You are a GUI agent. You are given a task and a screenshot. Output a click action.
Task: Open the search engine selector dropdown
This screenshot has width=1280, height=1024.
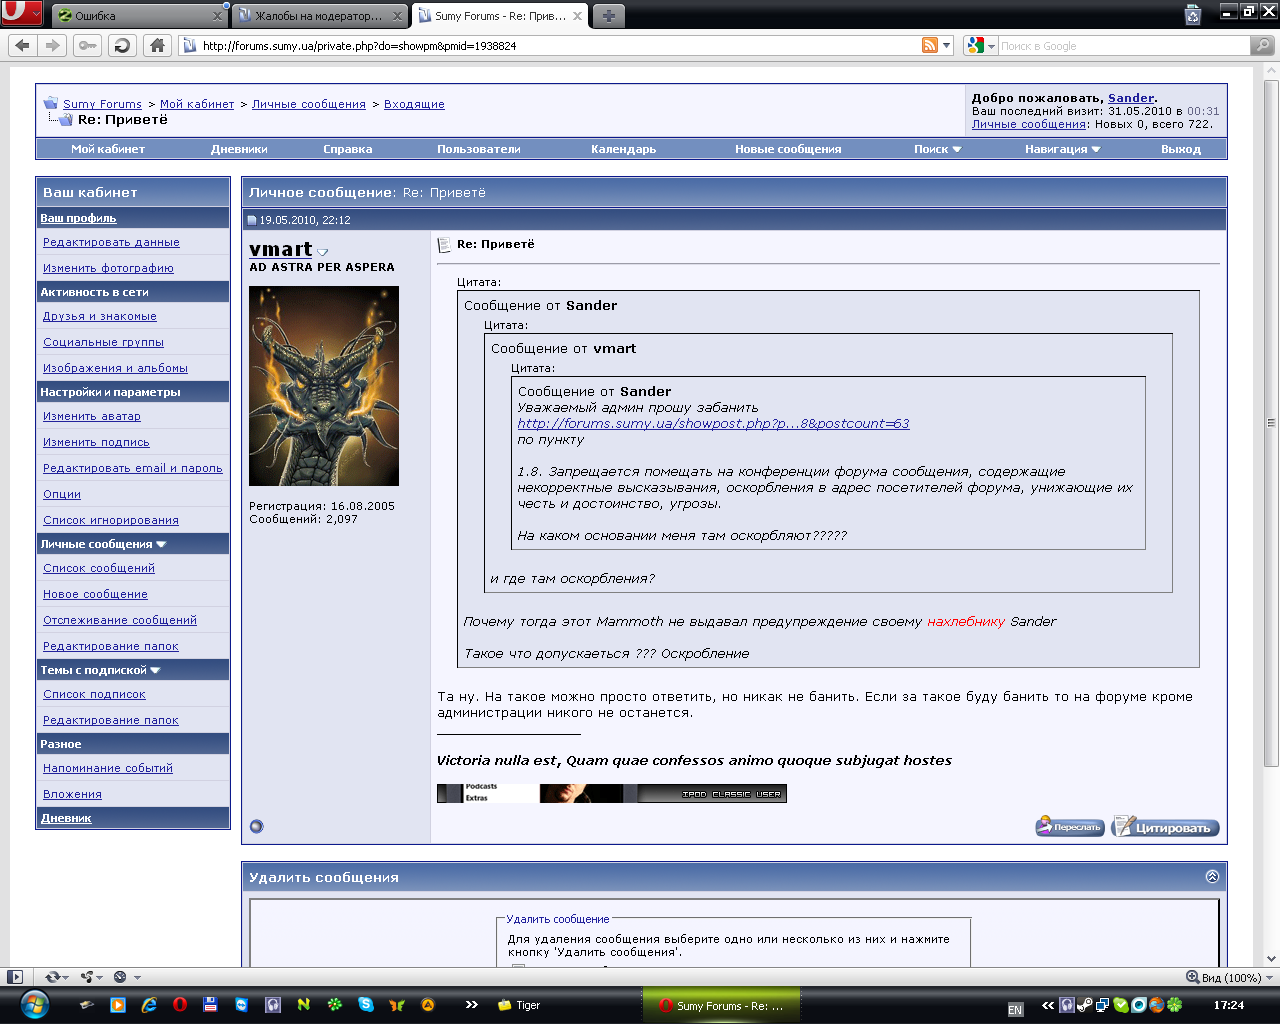(980, 45)
